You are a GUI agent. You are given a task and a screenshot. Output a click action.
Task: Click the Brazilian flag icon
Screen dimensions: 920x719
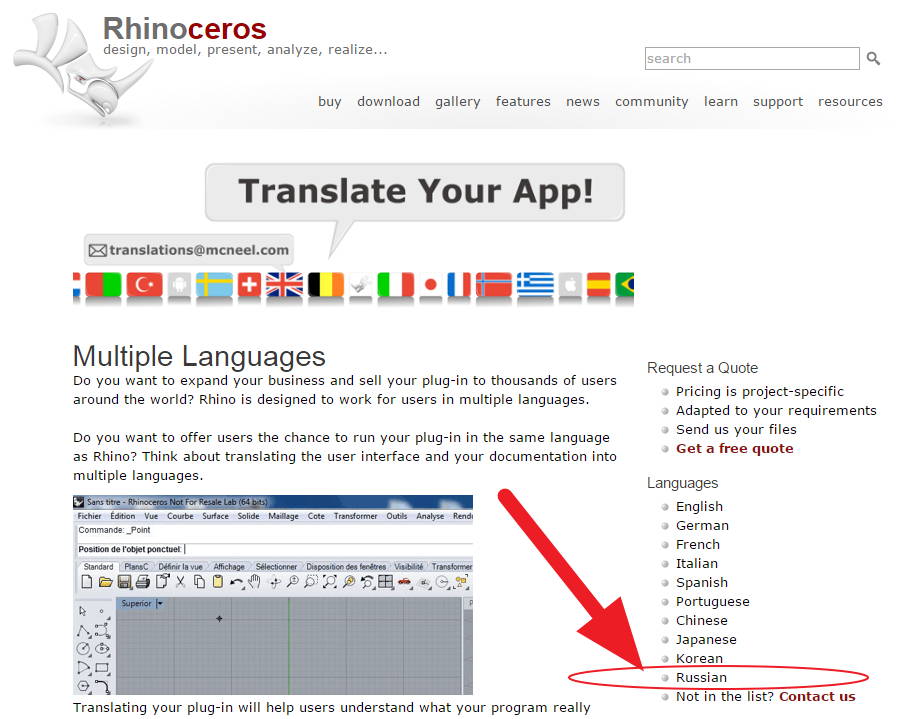pos(625,285)
